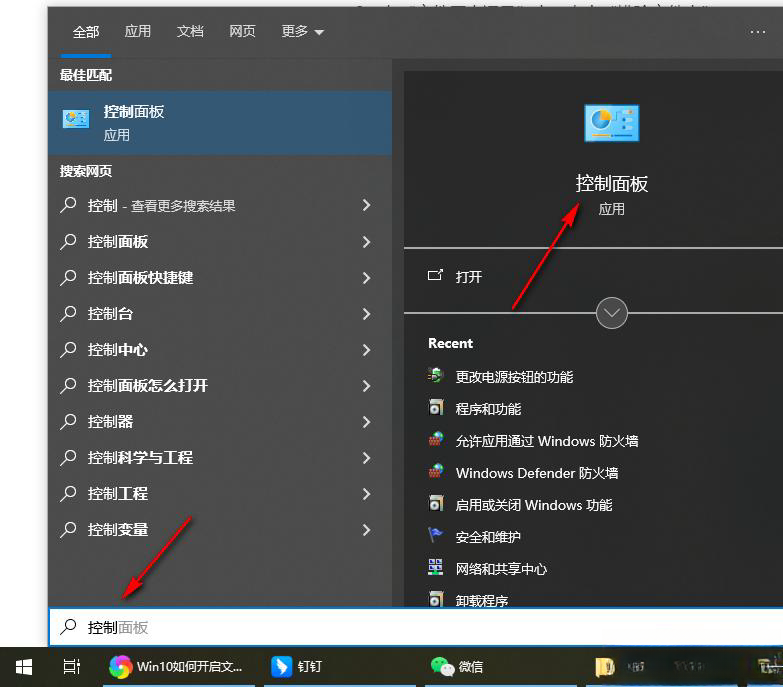This screenshot has width=783, height=687.
Task: Open recent item 更改电源按钮的功能
Action: tap(514, 377)
